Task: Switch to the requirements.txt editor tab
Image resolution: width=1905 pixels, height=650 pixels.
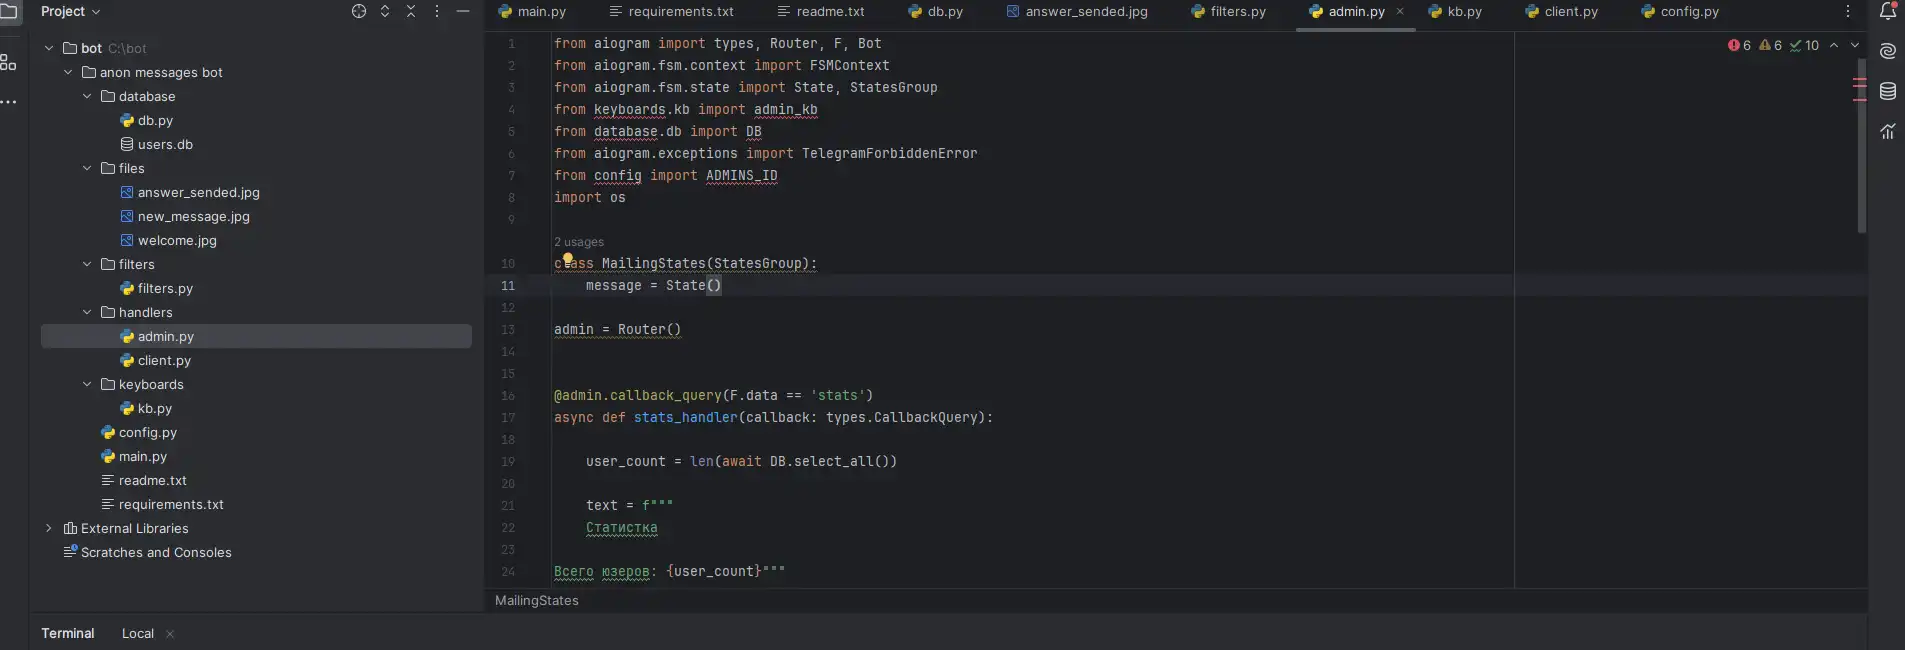Action: coord(671,12)
